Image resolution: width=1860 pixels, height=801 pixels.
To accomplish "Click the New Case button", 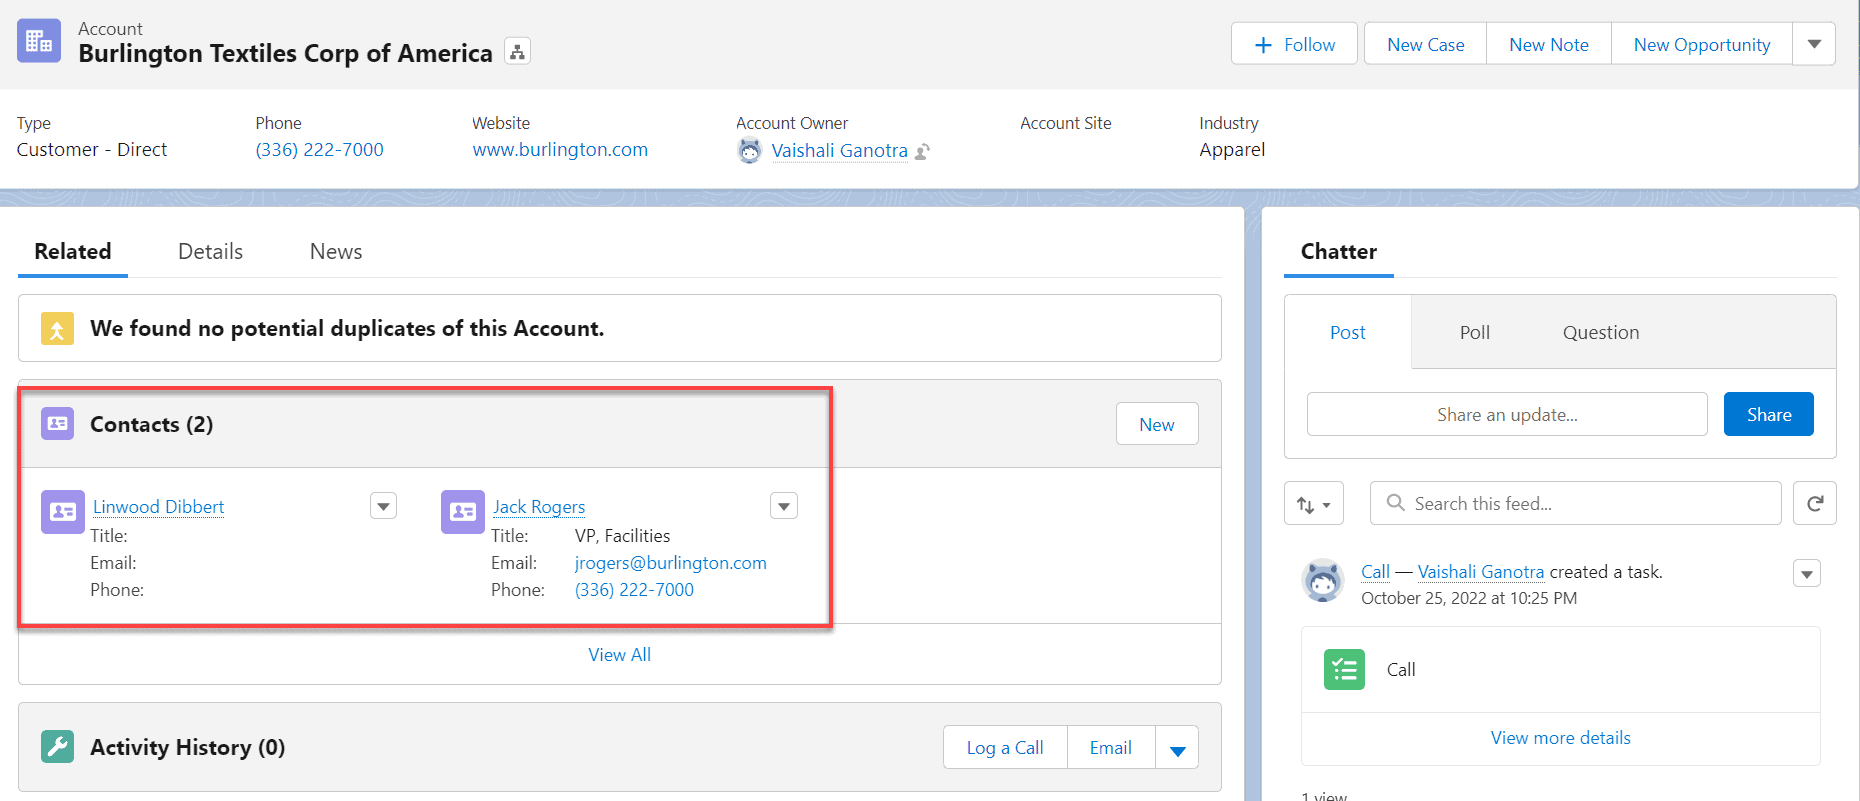I will tap(1425, 45).
